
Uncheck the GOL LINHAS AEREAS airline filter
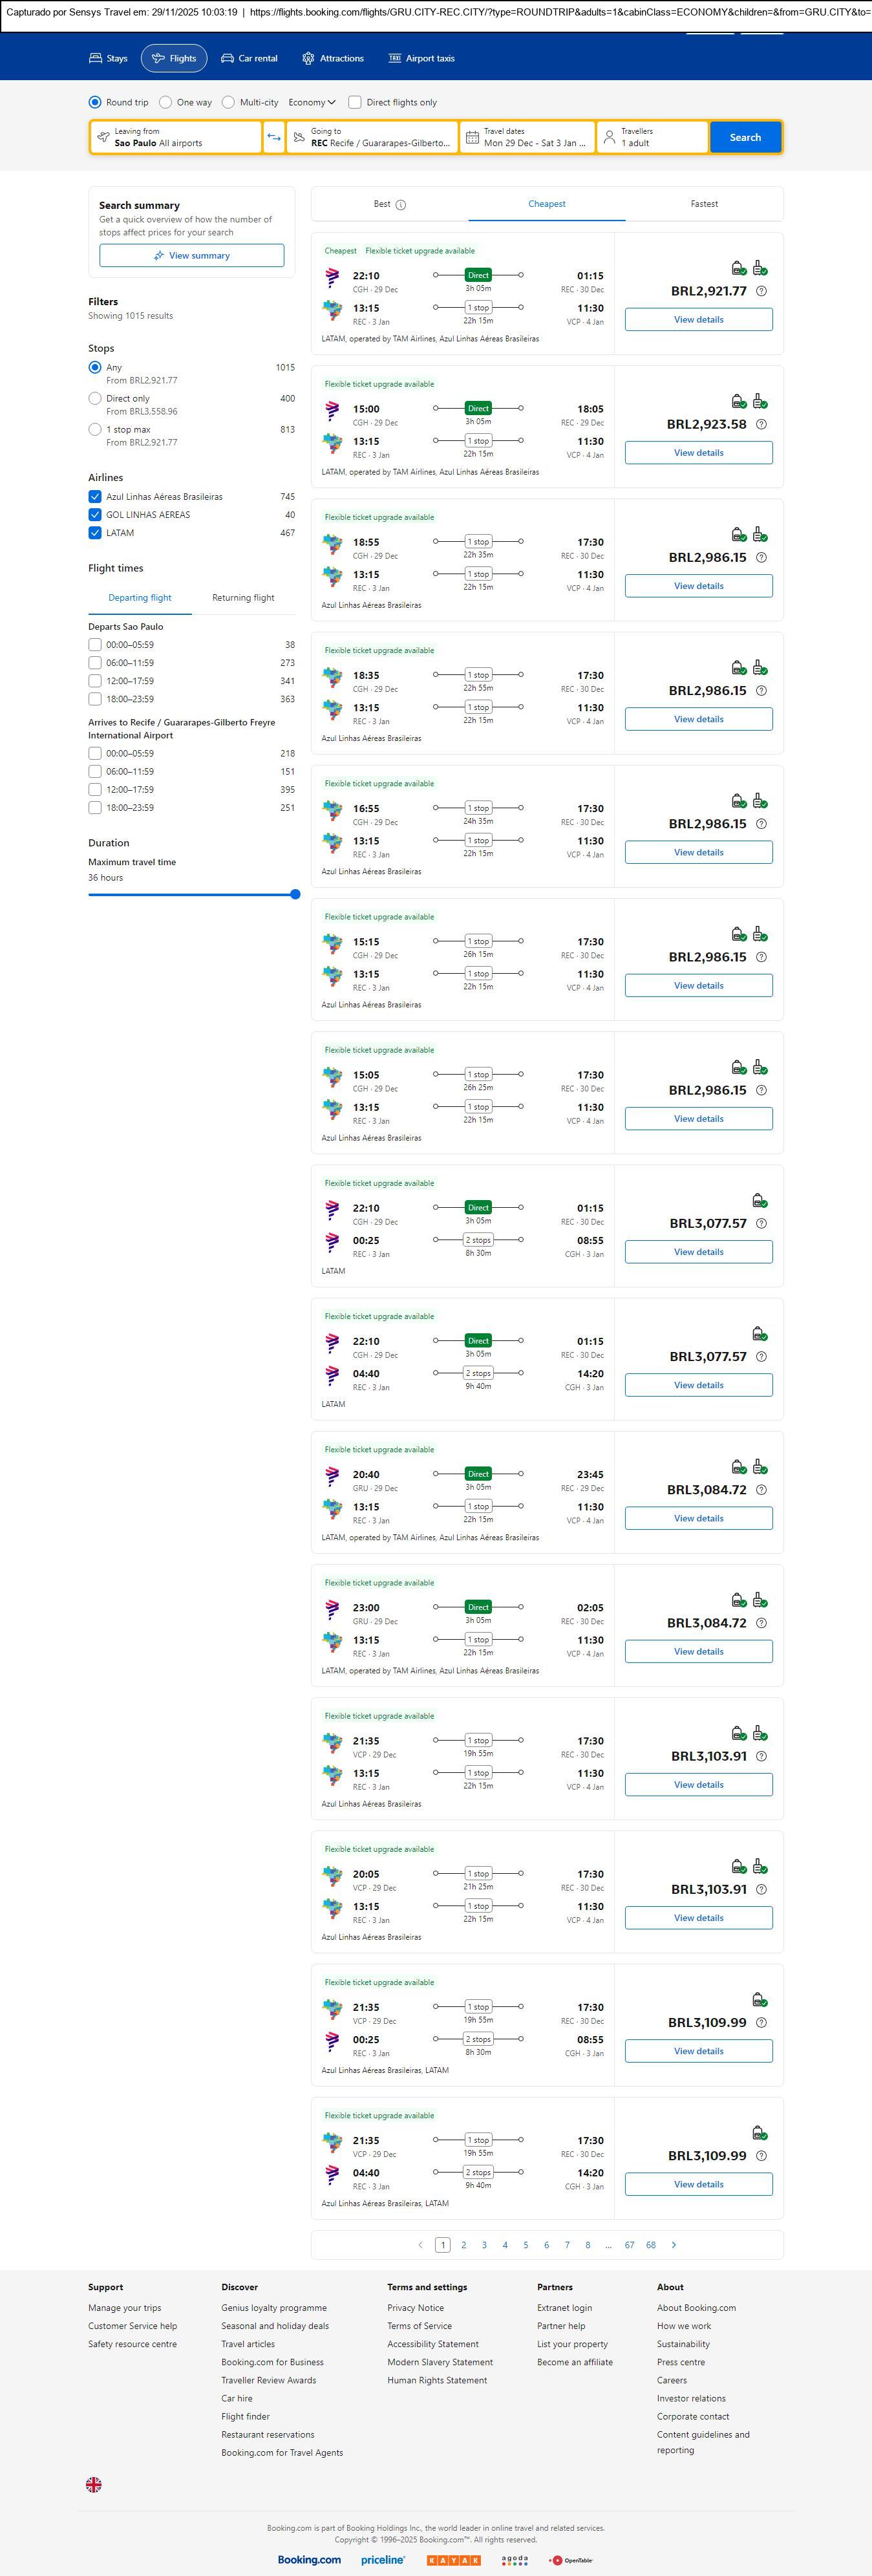click(x=95, y=515)
